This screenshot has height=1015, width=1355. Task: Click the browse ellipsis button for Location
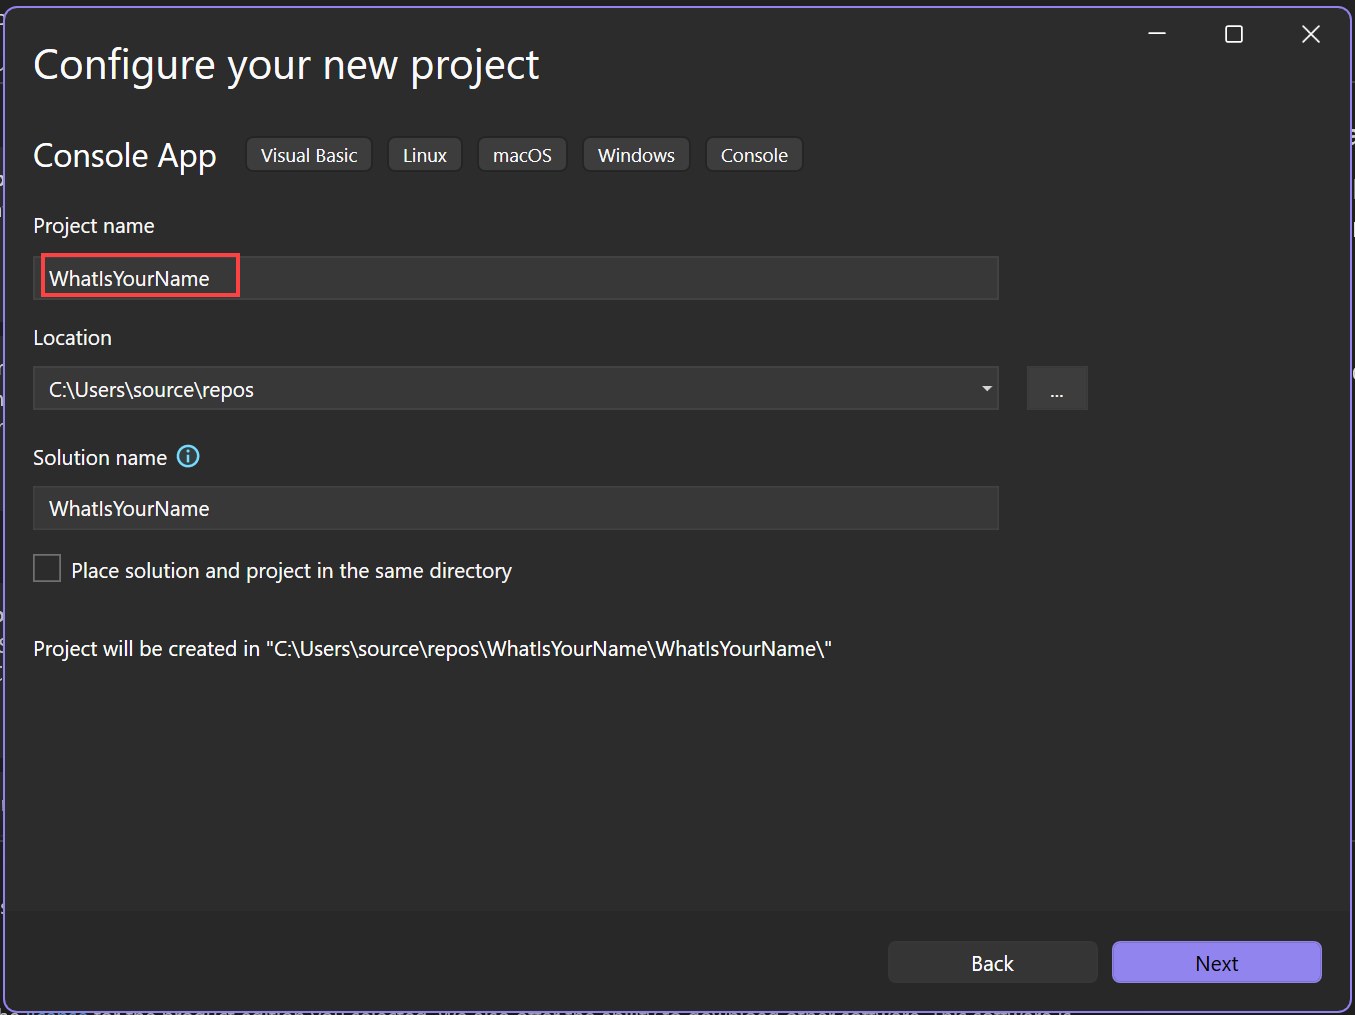tap(1057, 388)
